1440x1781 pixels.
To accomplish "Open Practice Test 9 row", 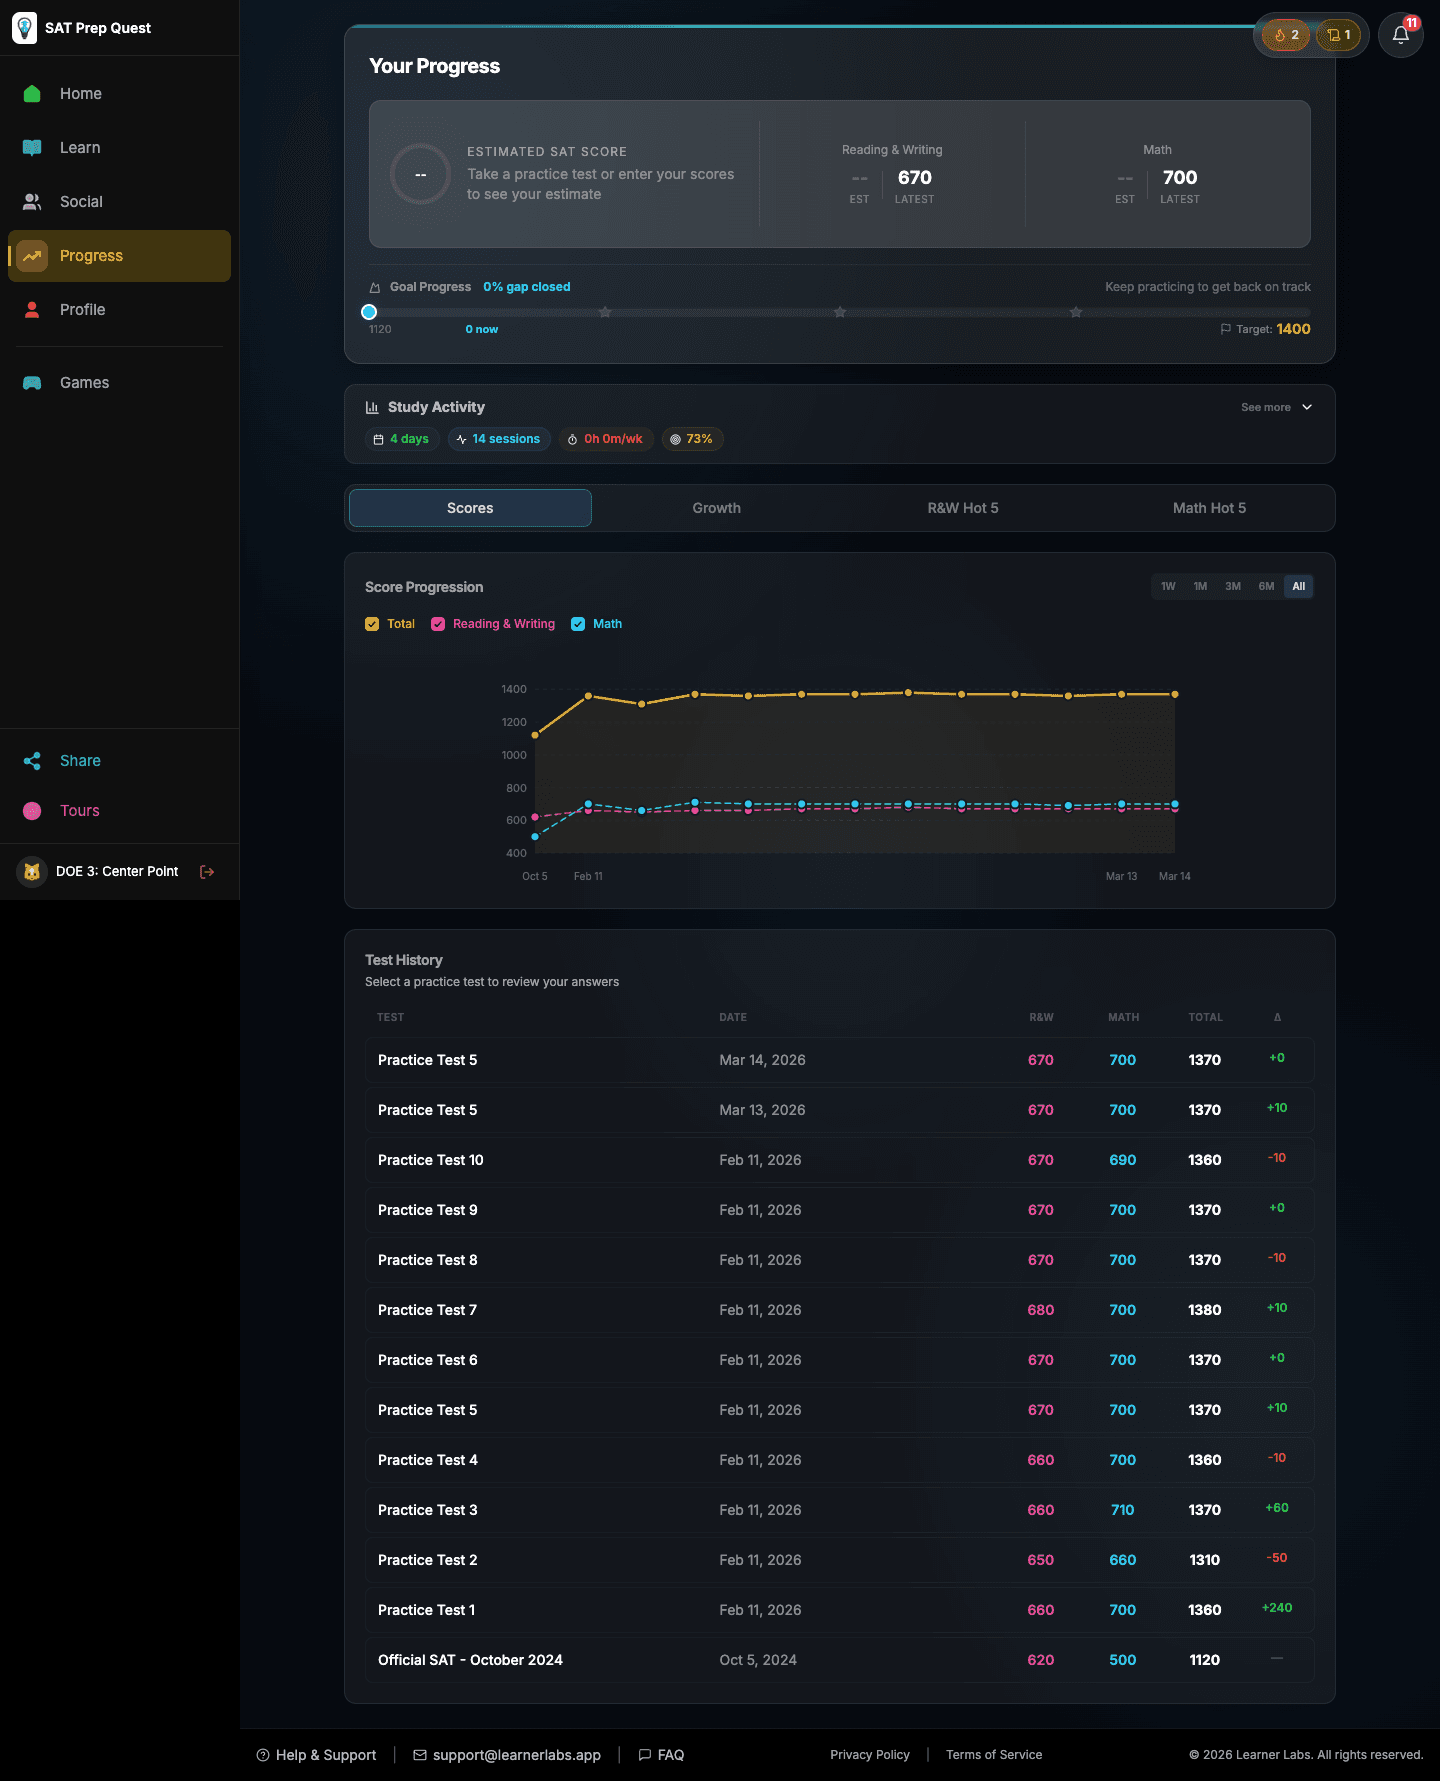I will 840,1210.
